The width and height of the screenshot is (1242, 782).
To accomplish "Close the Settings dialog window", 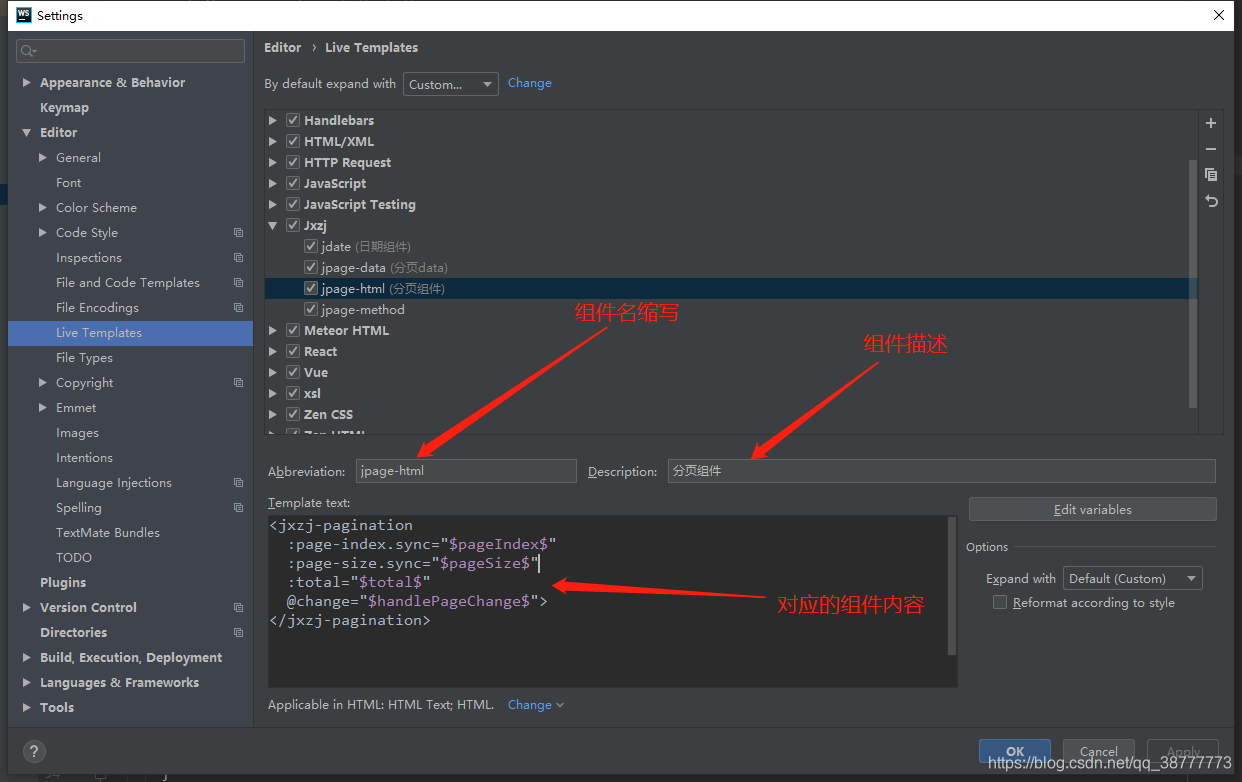I will (1218, 15).
